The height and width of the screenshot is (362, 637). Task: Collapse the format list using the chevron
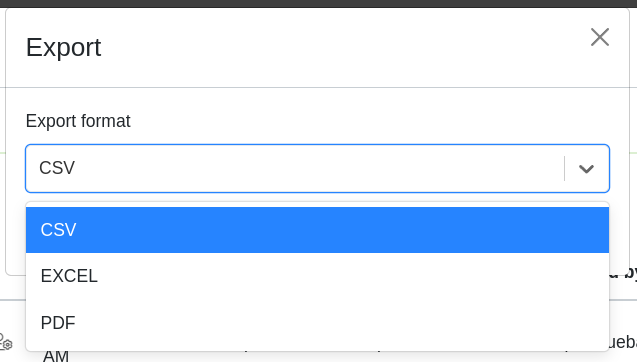point(586,169)
